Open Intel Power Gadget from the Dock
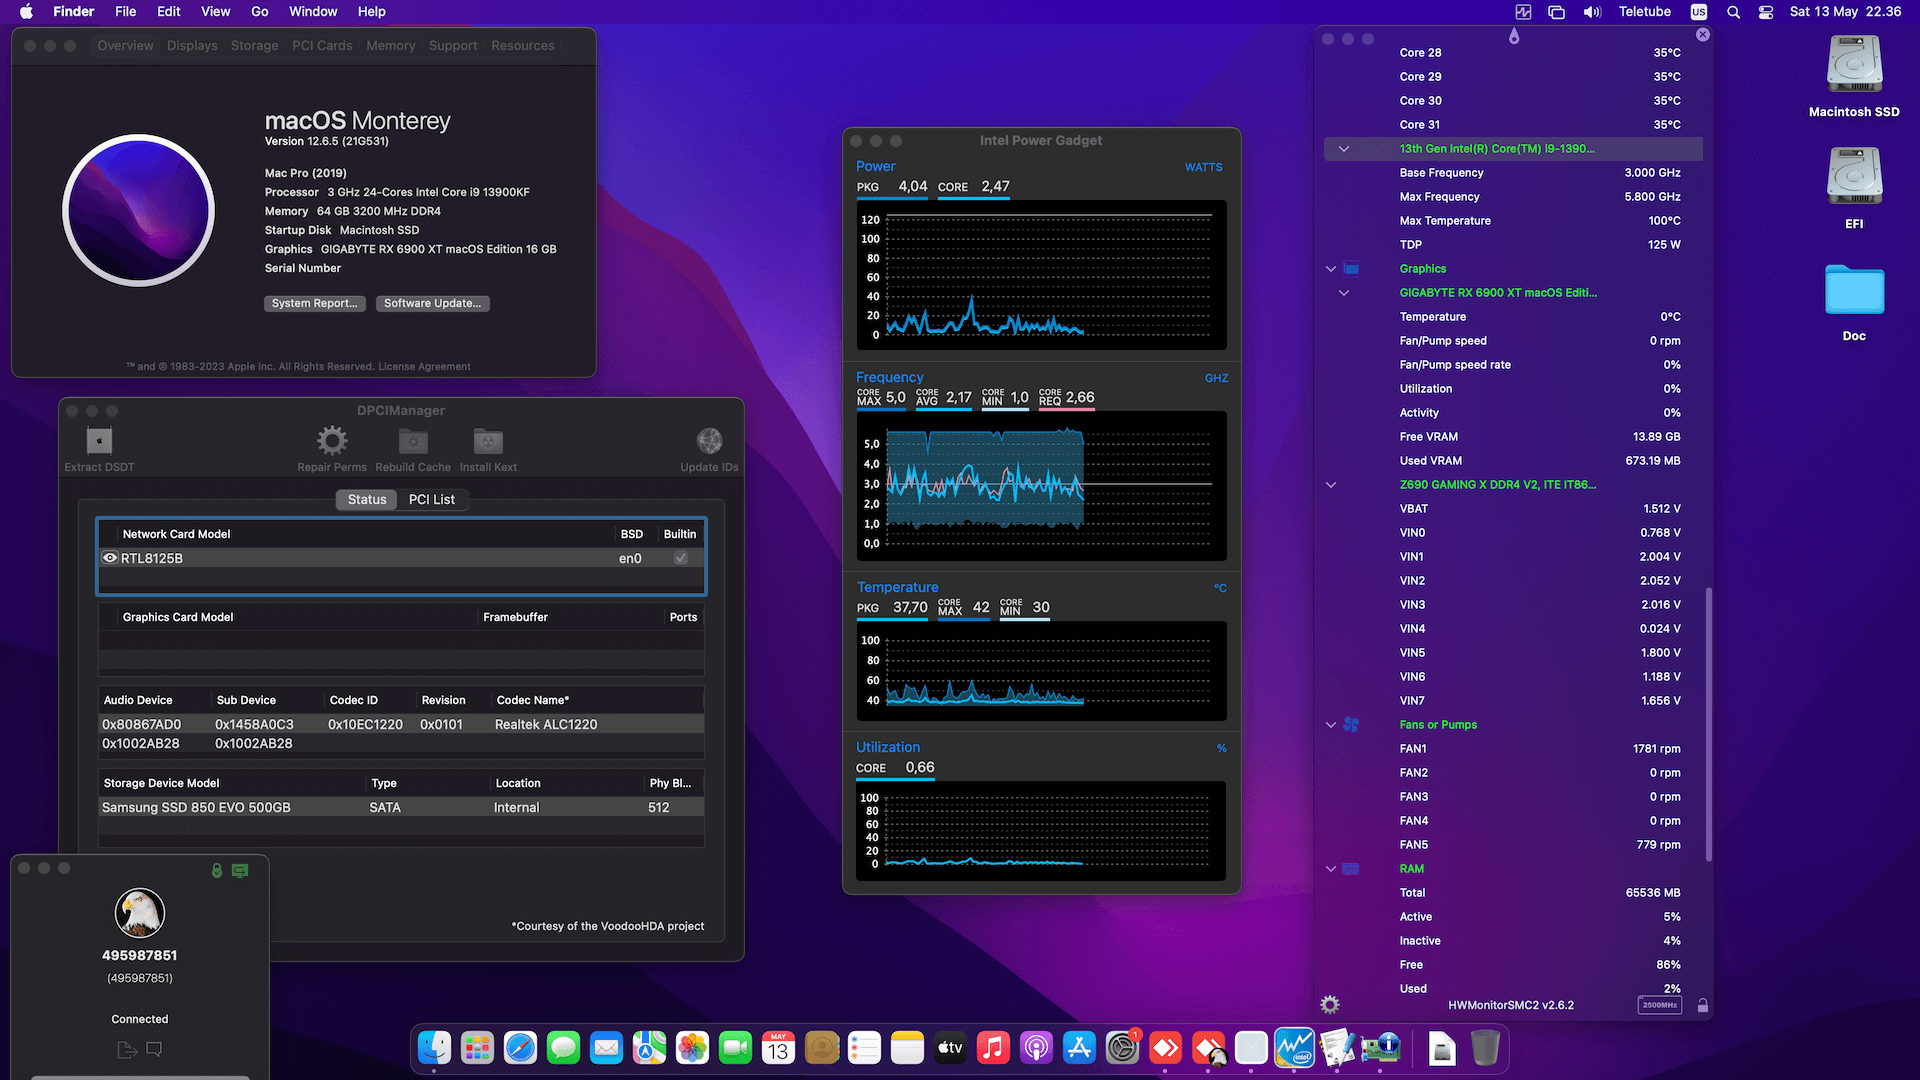This screenshot has height=1080, width=1920. tap(1294, 1048)
